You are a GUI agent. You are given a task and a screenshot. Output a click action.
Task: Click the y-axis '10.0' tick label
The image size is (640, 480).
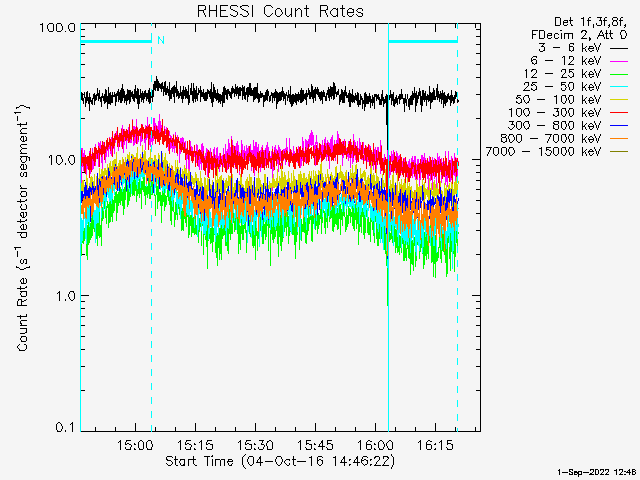[x=62, y=160]
